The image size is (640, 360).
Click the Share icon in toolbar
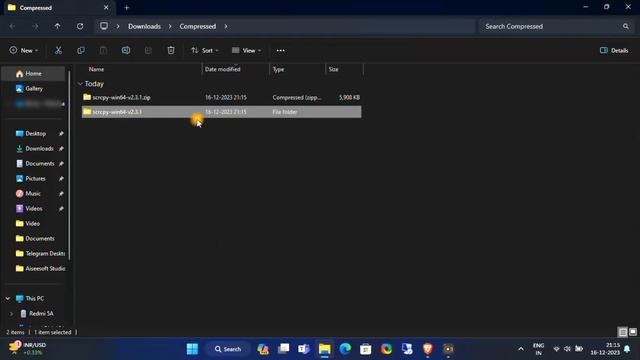click(148, 50)
